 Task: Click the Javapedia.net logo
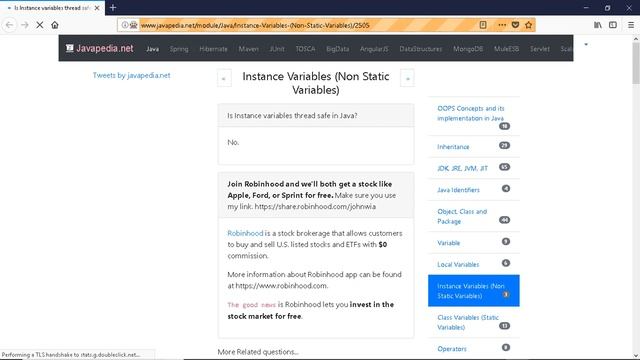click(100, 48)
